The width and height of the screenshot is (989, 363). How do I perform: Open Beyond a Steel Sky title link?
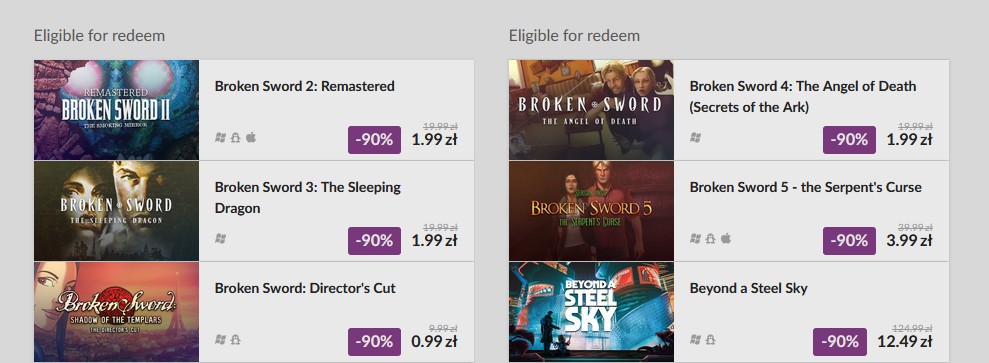click(749, 288)
